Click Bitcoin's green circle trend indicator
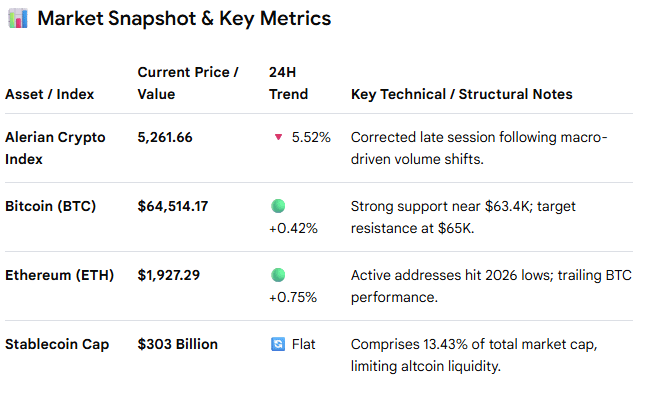The height and width of the screenshot is (397, 646). click(x=278, y=206)
